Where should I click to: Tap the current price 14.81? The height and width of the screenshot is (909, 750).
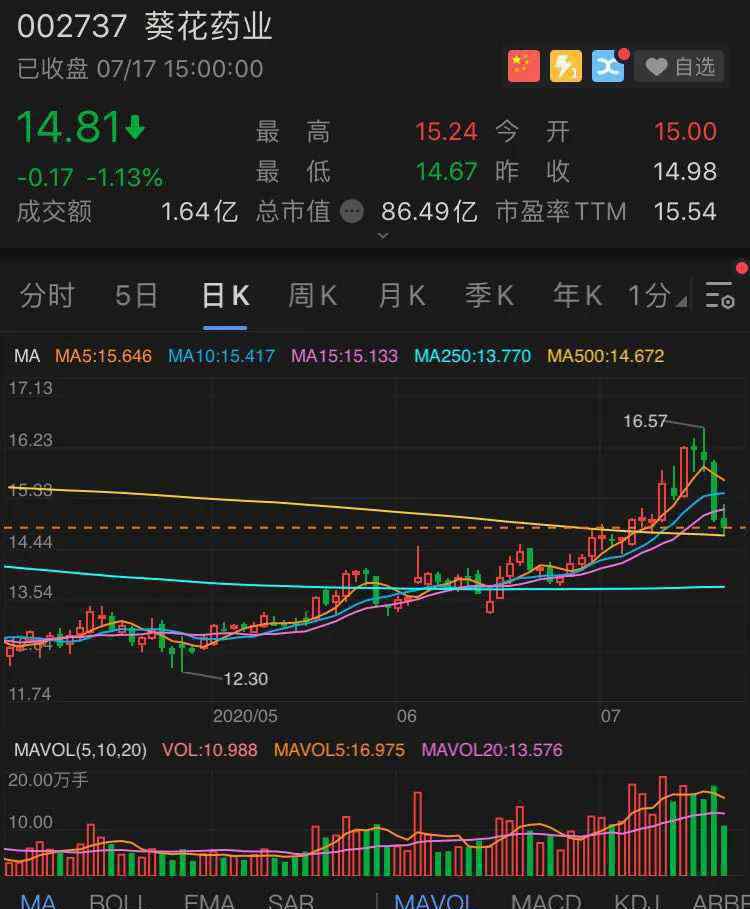(68, 127)
